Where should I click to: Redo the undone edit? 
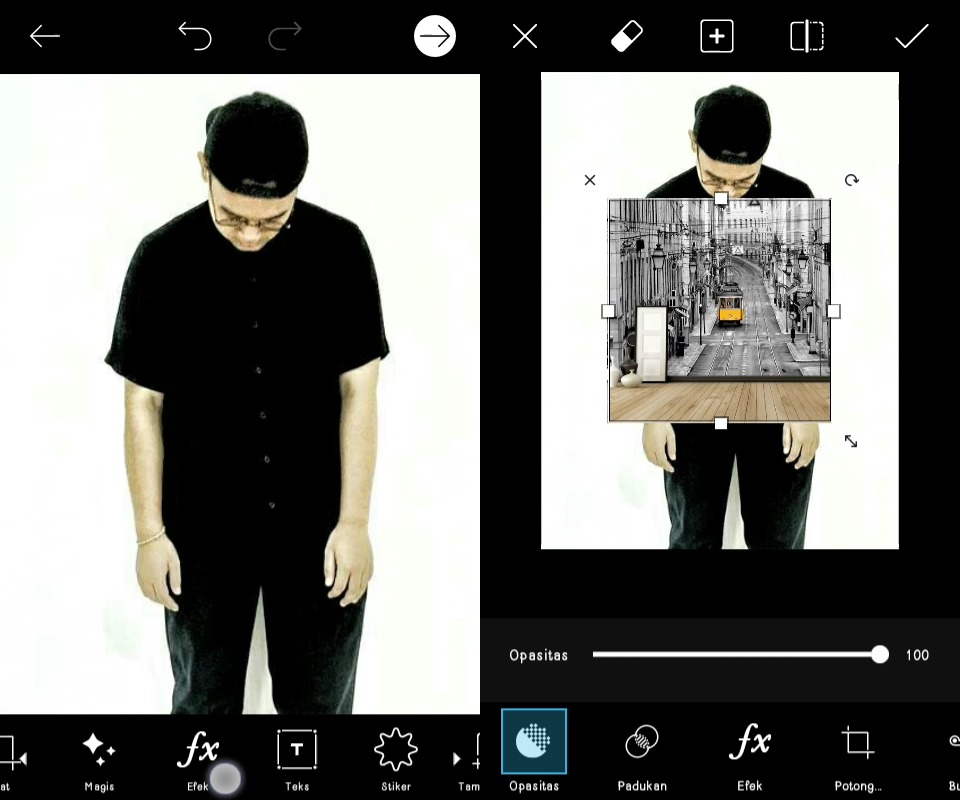(x=285, y=36)
